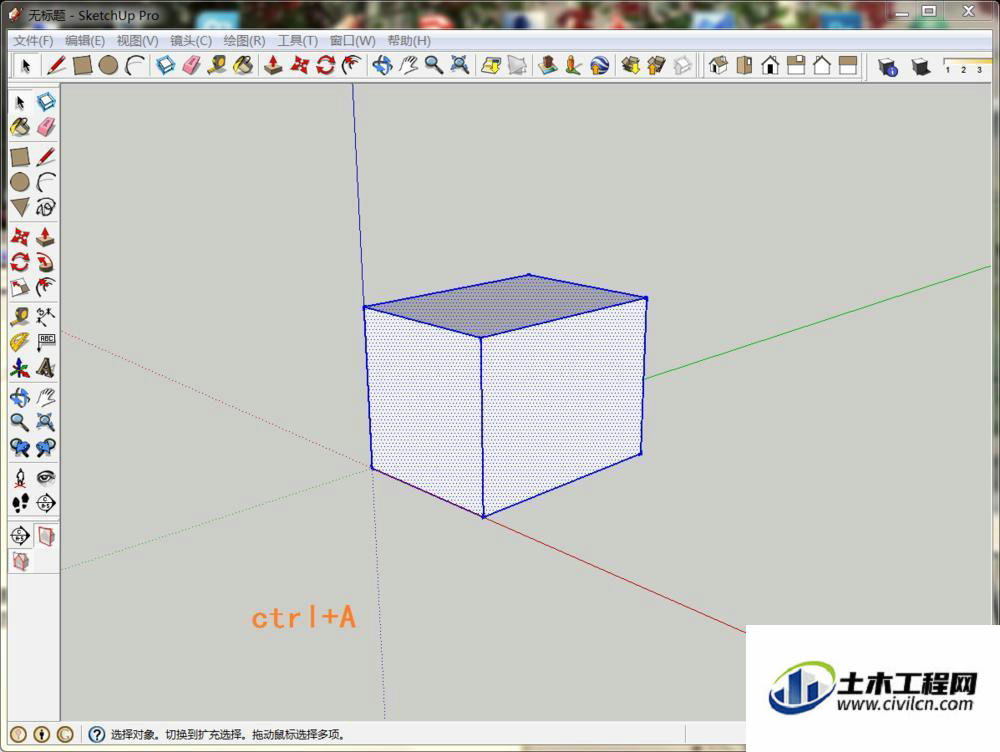Screen dimensions: 1000x752
Task: Click the cube's dark top face
Action: pyautogui.click(x=505, y=305)
